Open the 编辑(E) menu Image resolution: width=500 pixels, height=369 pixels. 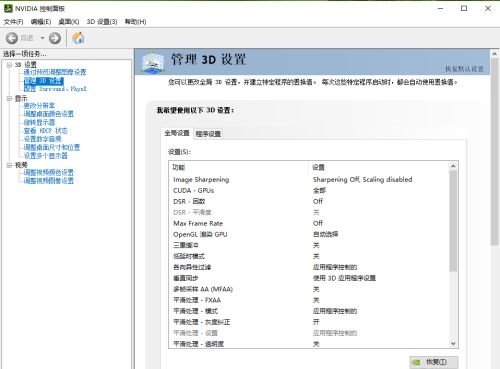(x=41, y=22)
